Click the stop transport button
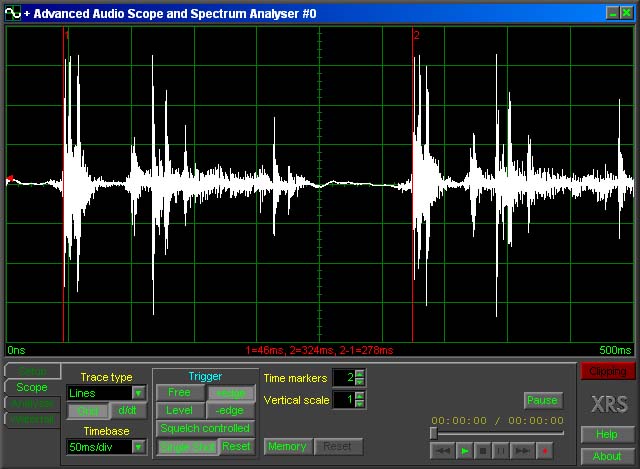This screenshot has height=469, width=640. tap(482, 451)
